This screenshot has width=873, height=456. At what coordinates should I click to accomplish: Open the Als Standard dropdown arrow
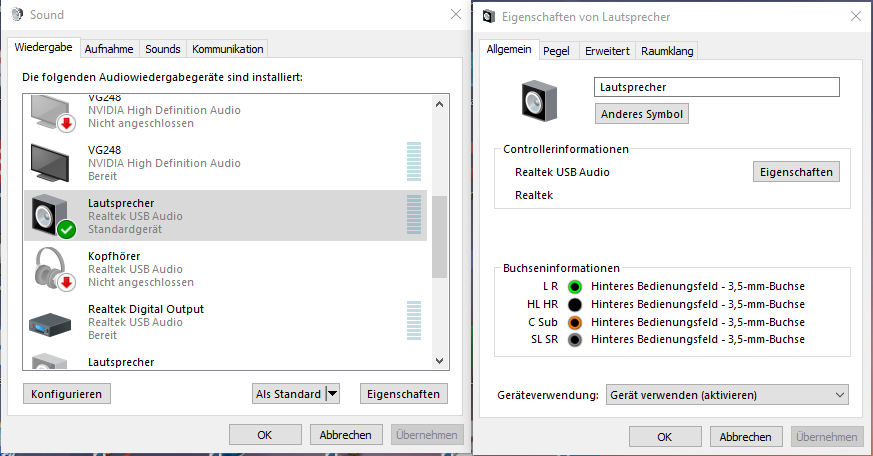(332, 394)
